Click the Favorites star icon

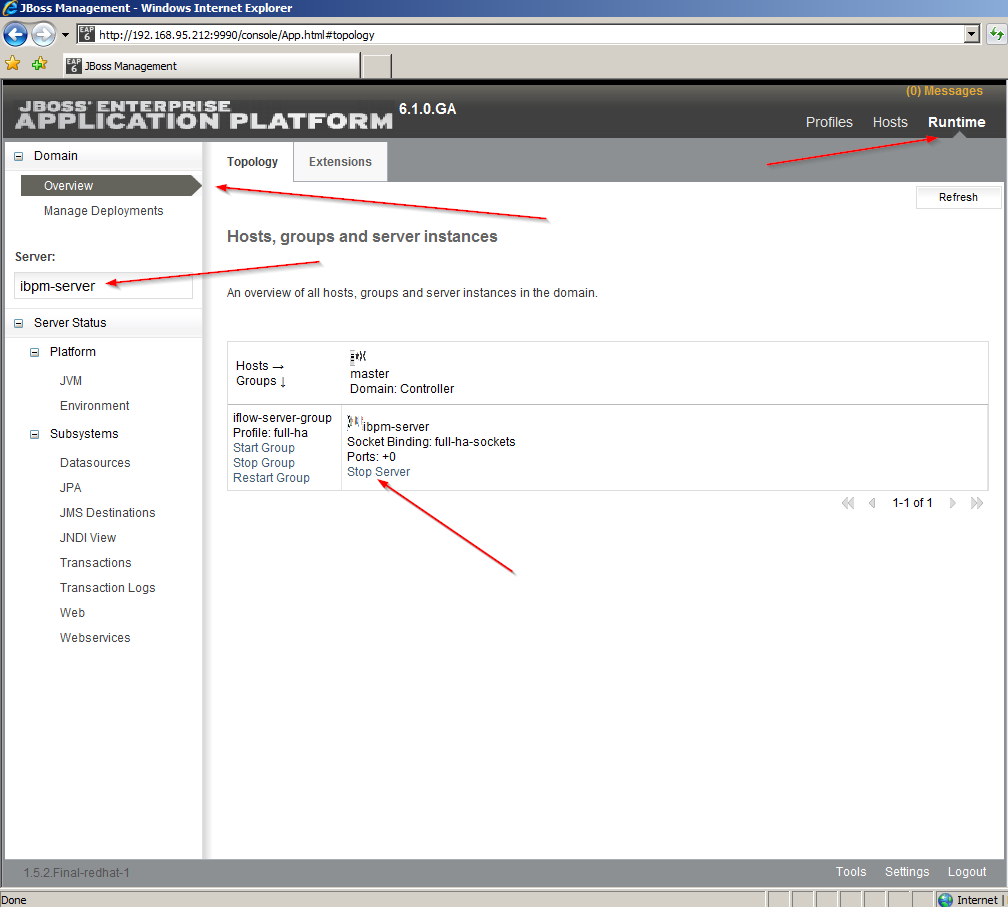click(x=13, y=64)
